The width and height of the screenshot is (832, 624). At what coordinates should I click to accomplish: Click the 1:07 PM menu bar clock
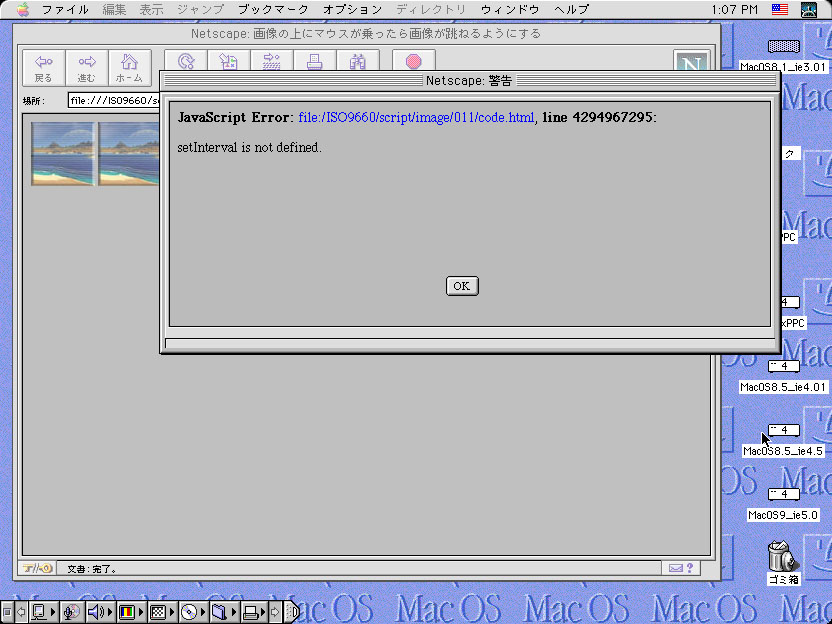[x=734, y=10]
